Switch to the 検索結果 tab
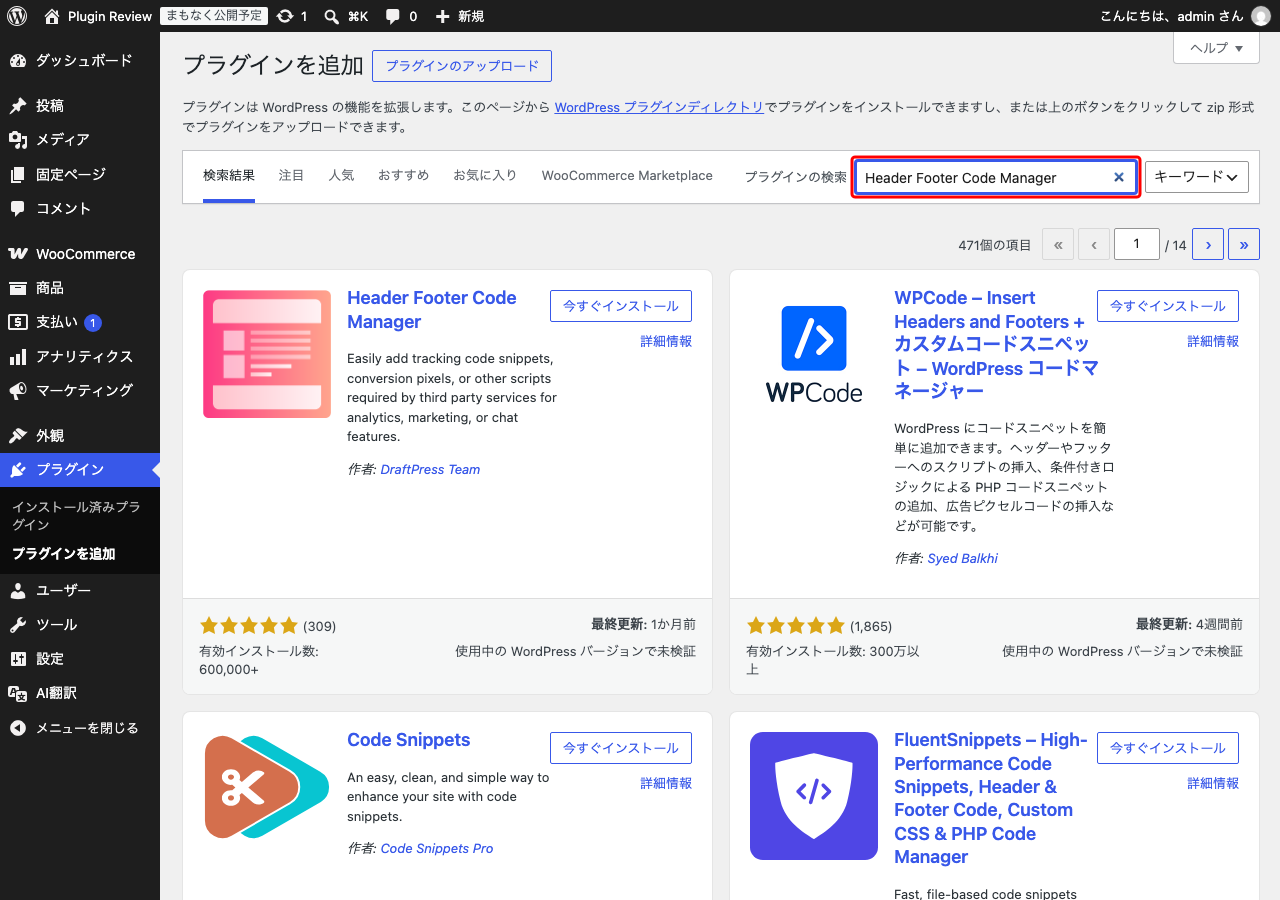This screenshot has height=900, width=1280. (x=229, y=176)
